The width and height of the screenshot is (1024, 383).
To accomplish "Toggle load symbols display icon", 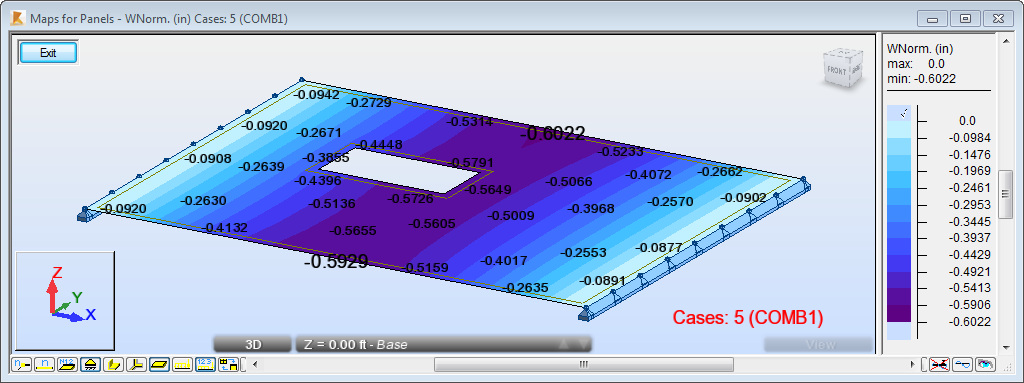I will pos(181,364).
